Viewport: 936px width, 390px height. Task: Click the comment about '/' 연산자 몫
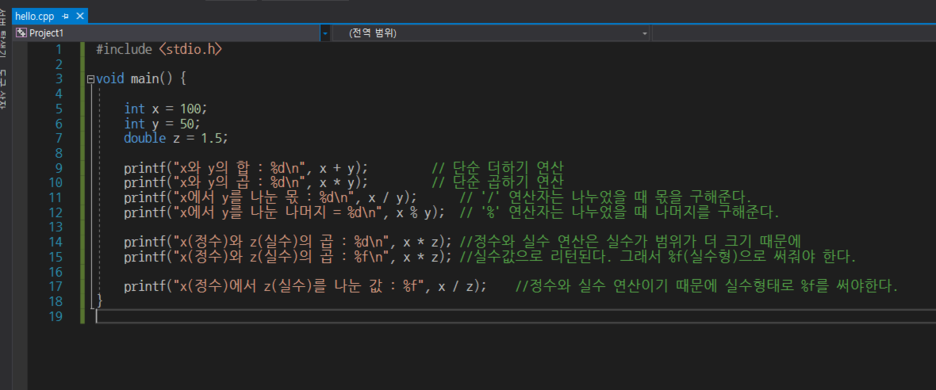click(x=605, y=197)
